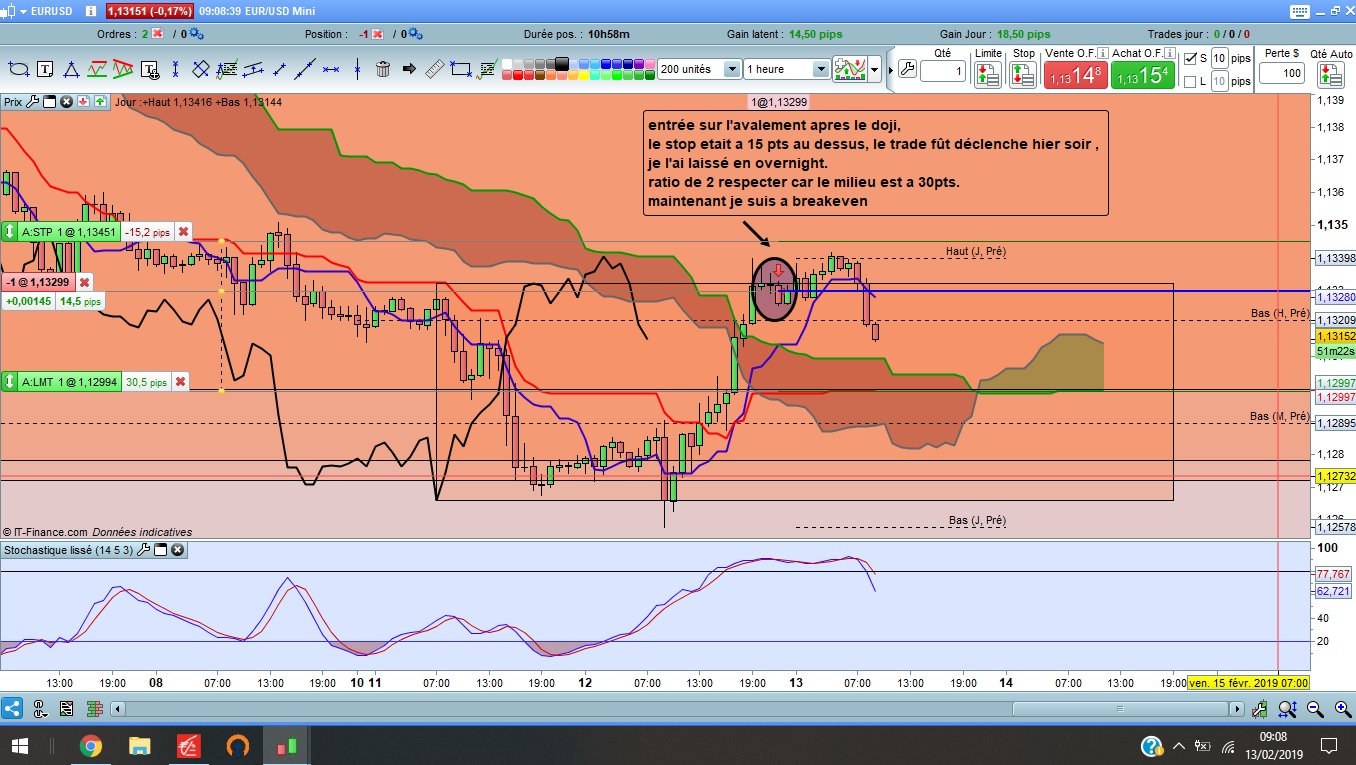Select the rectangle drawing tool
This screenshot has width=1356, height=765.
coord(460,69)
